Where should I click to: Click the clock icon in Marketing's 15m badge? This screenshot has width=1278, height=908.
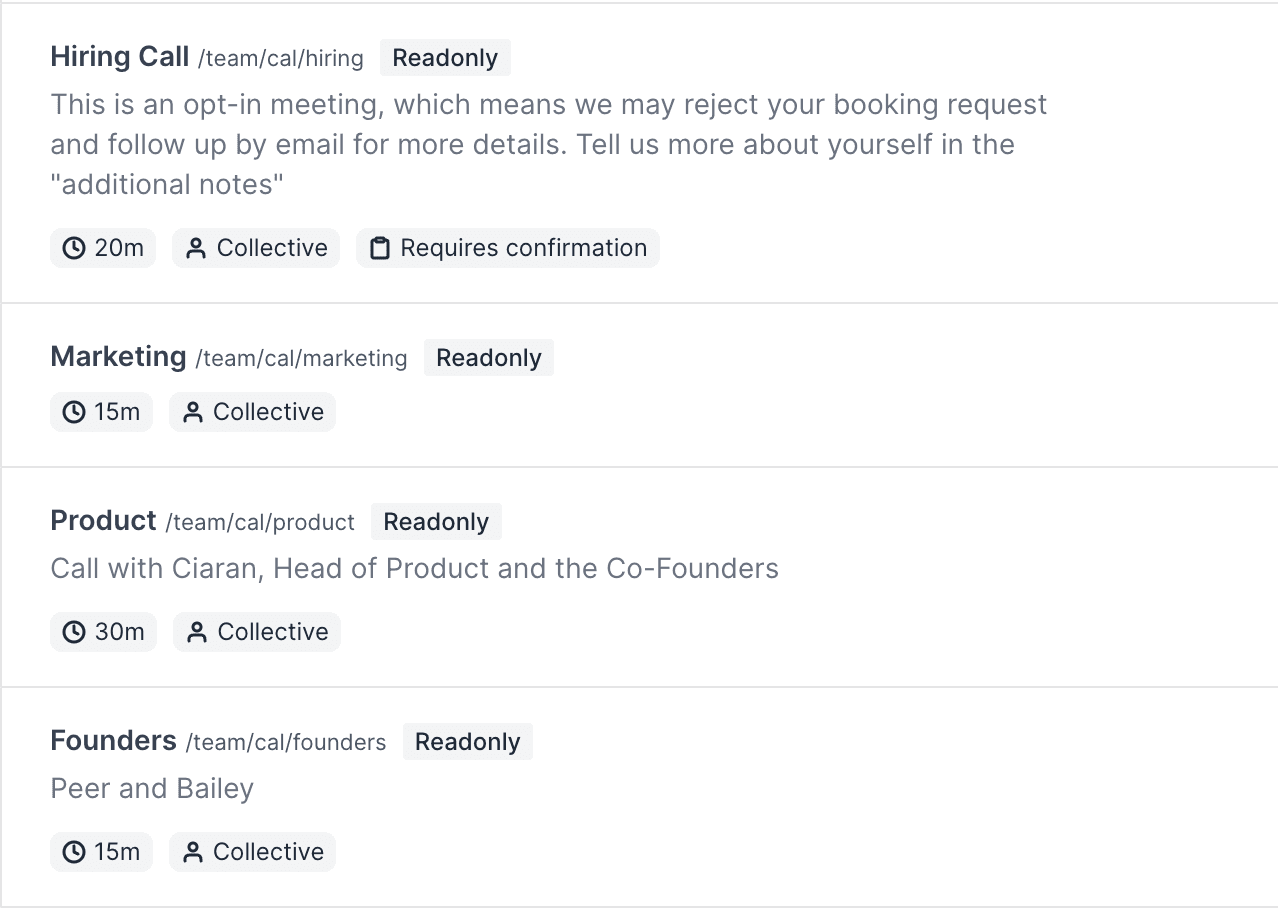coord(74,412)
